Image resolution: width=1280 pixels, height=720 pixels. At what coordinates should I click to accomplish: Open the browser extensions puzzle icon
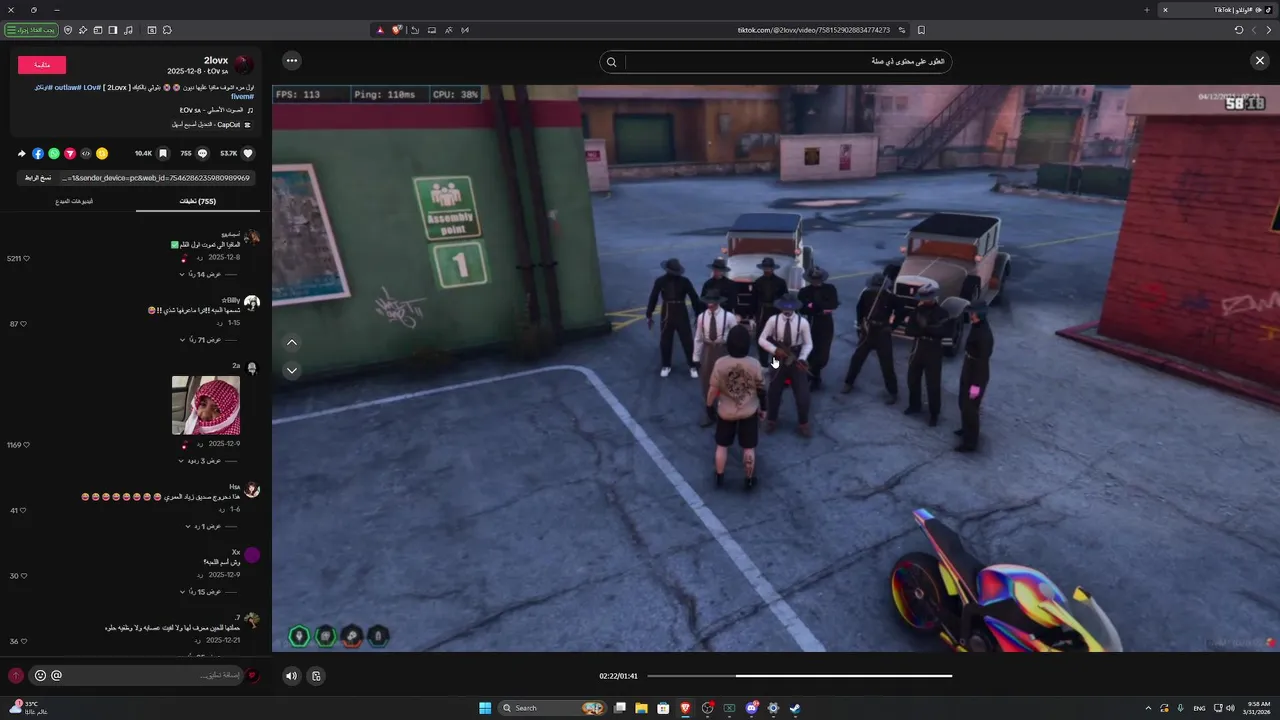(x=167, y=30)
